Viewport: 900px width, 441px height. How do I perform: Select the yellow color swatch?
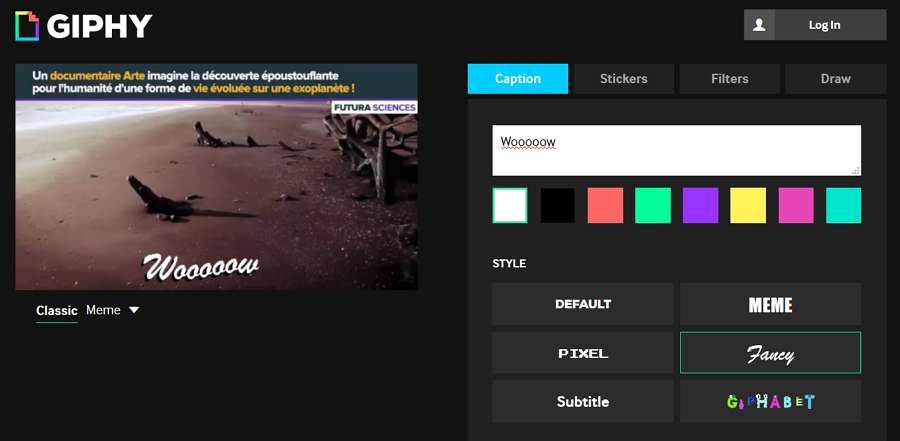tap(748, 205)
